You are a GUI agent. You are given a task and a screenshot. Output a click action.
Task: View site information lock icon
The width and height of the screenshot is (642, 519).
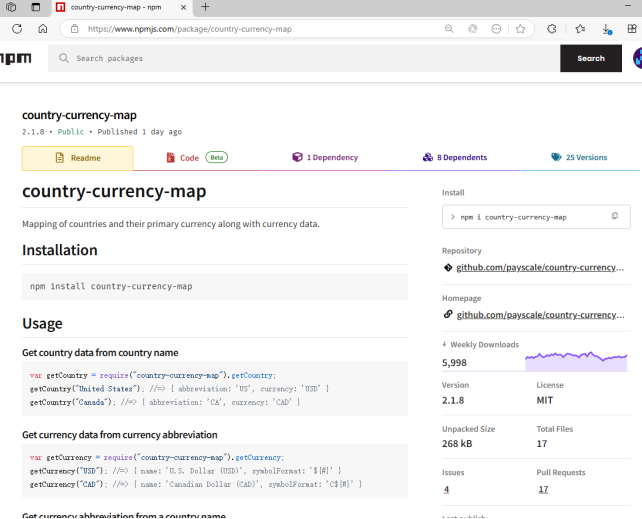tap(74, 29)
